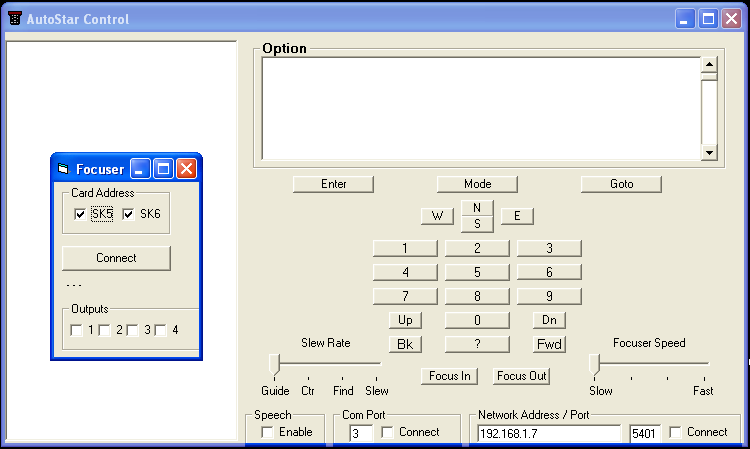The image size is (750, 449).
Task: Check the Network Connect checkbox
Action: [x=675, y=432]
